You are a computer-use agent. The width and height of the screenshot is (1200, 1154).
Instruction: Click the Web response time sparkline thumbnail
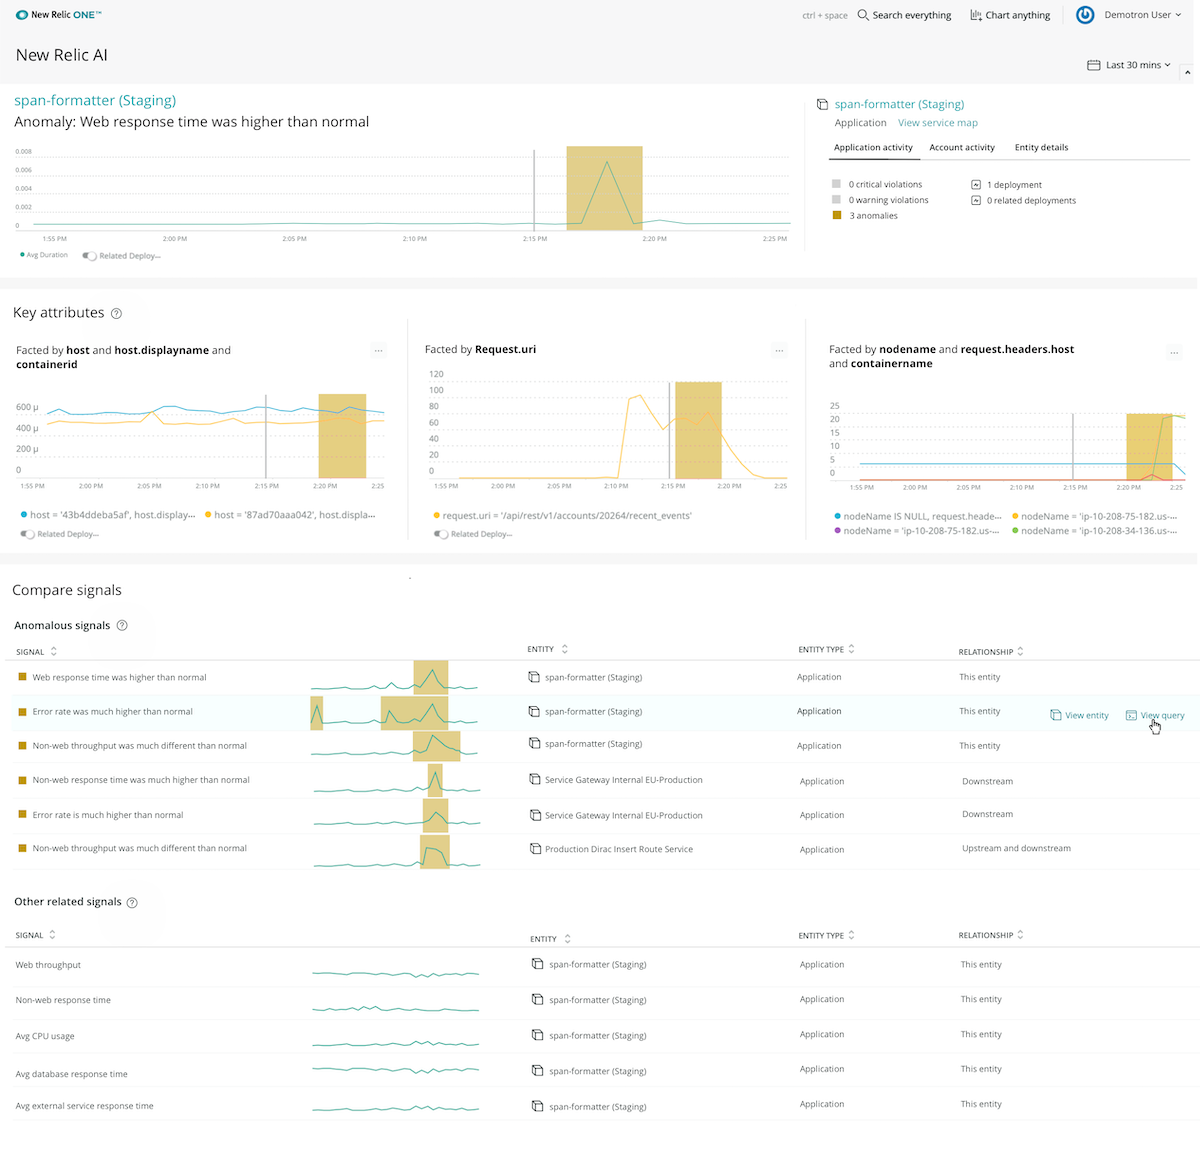(395, 679)
